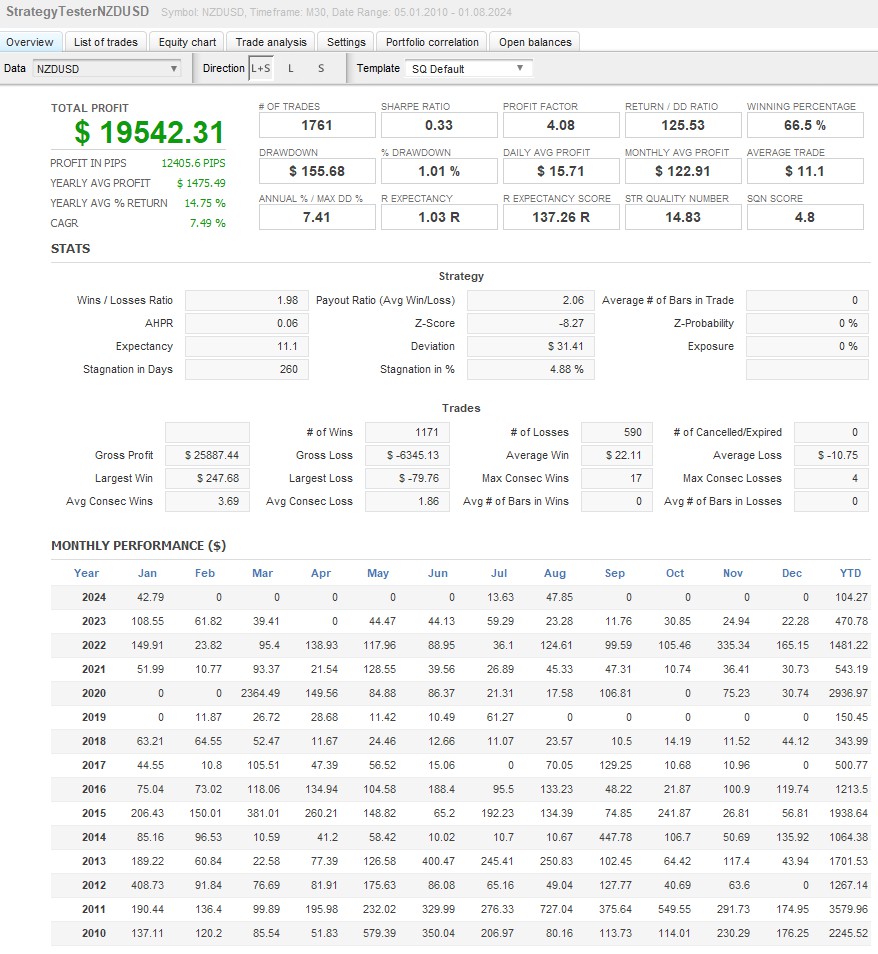Click the Largest Loss field $ -79.76
This screenshot has width=878, height=954.
[x=407, y=479]
